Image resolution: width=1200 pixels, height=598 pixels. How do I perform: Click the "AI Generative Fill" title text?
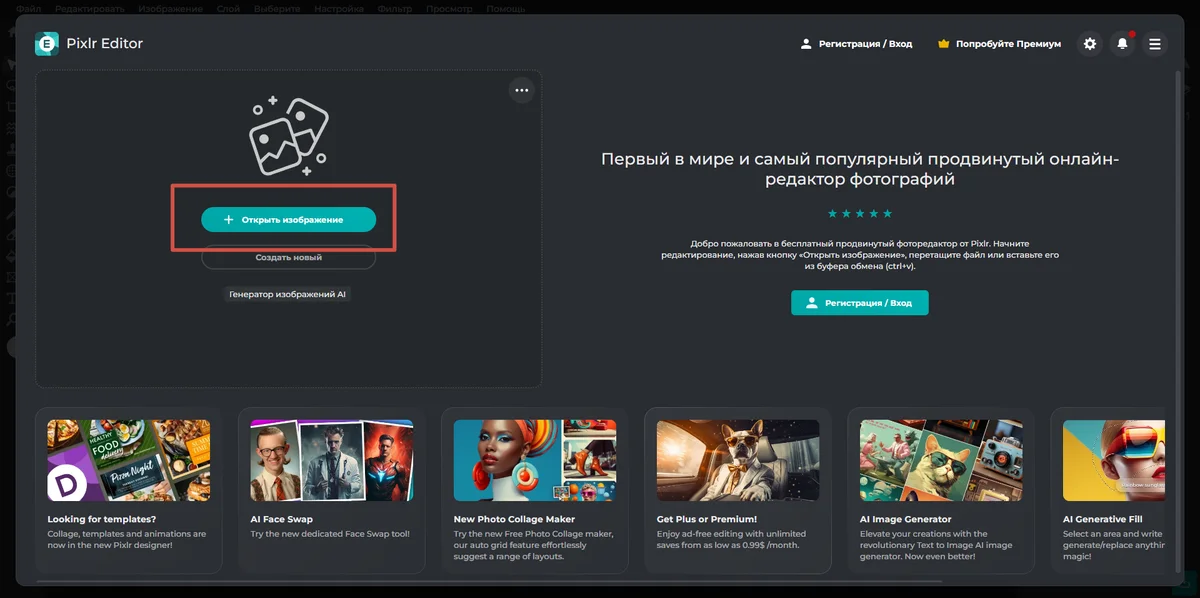tap(1103, 519)
